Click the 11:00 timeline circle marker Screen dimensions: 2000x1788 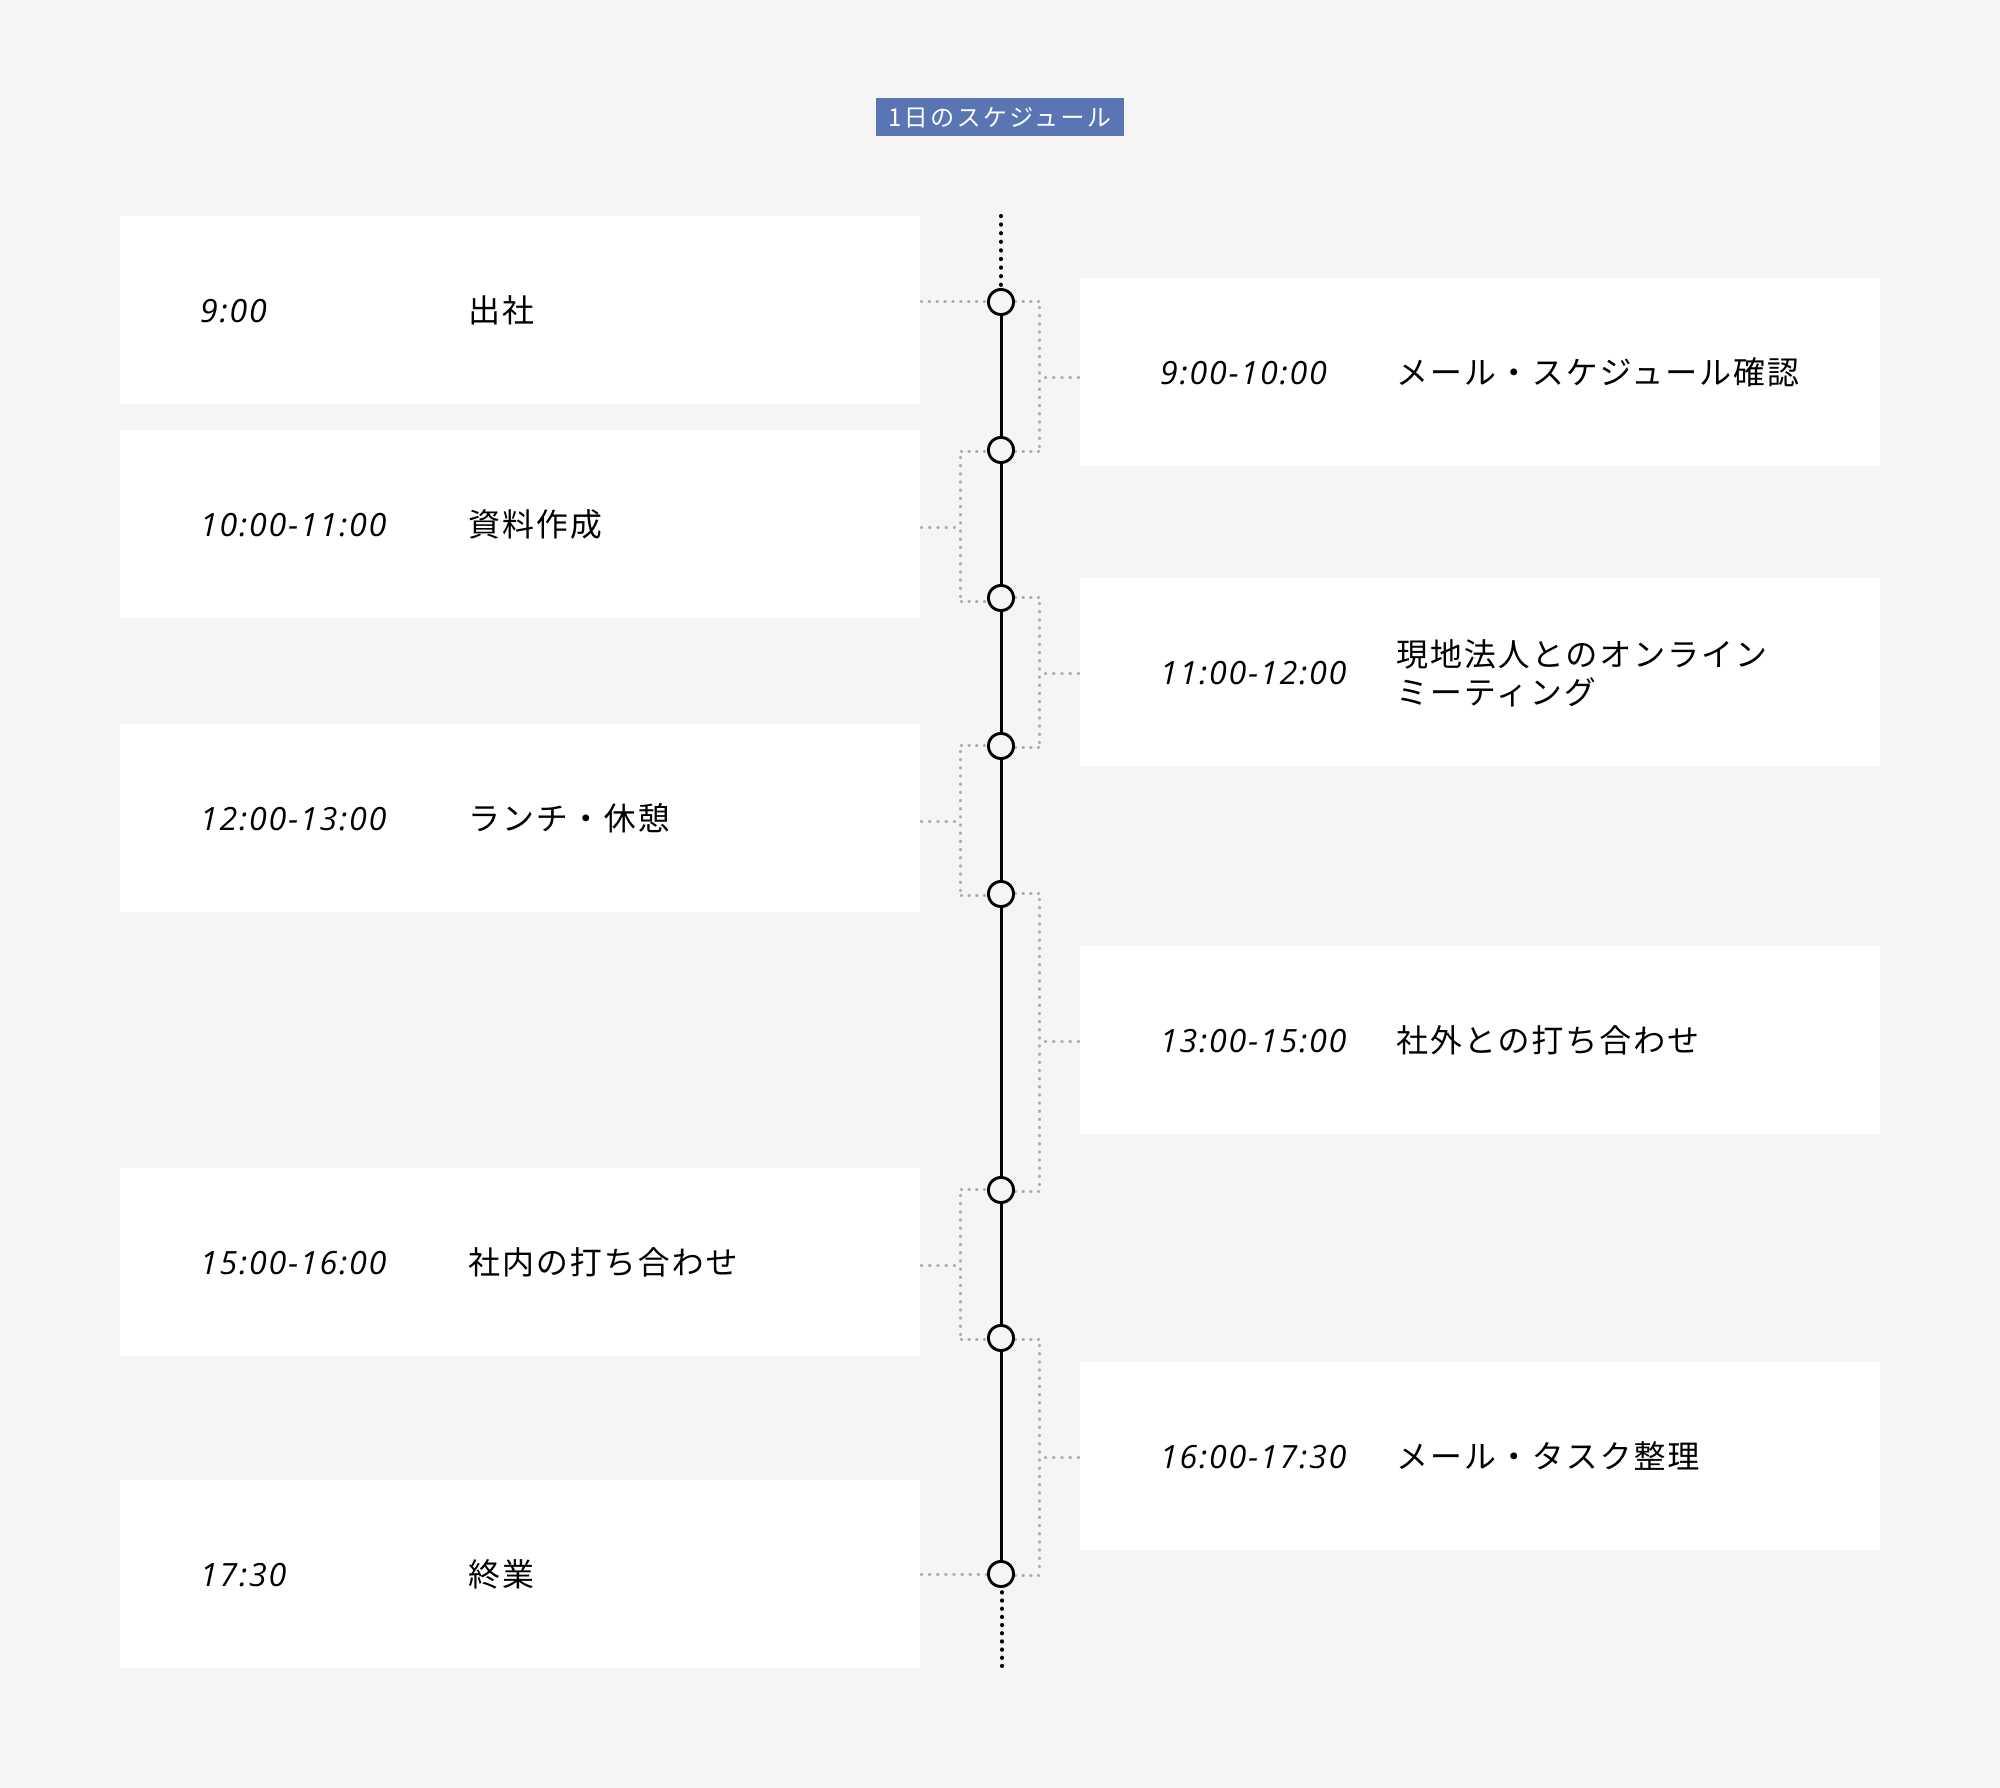click(x=1000, y=598)
